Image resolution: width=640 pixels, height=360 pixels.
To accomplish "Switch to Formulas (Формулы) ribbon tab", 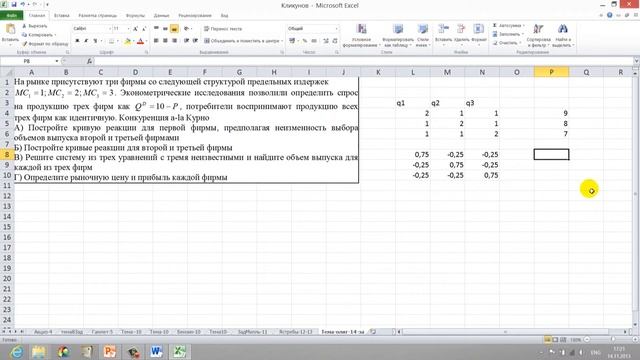I will point(135,16).
